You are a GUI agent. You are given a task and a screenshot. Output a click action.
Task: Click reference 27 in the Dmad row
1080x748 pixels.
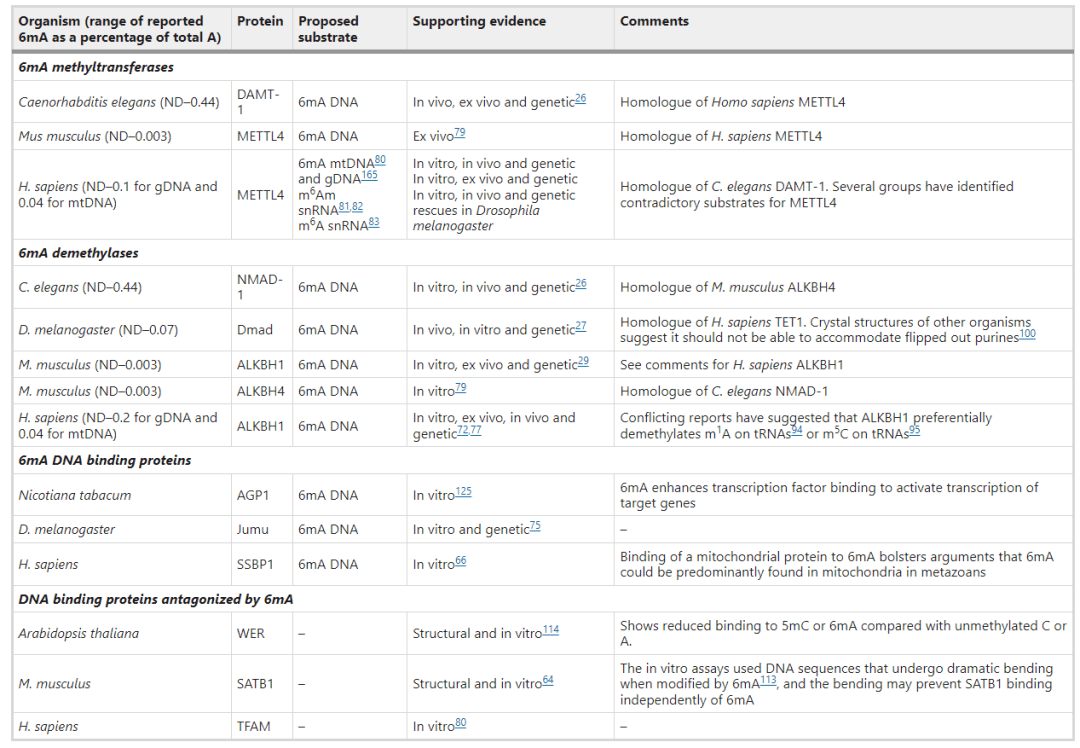581,326
